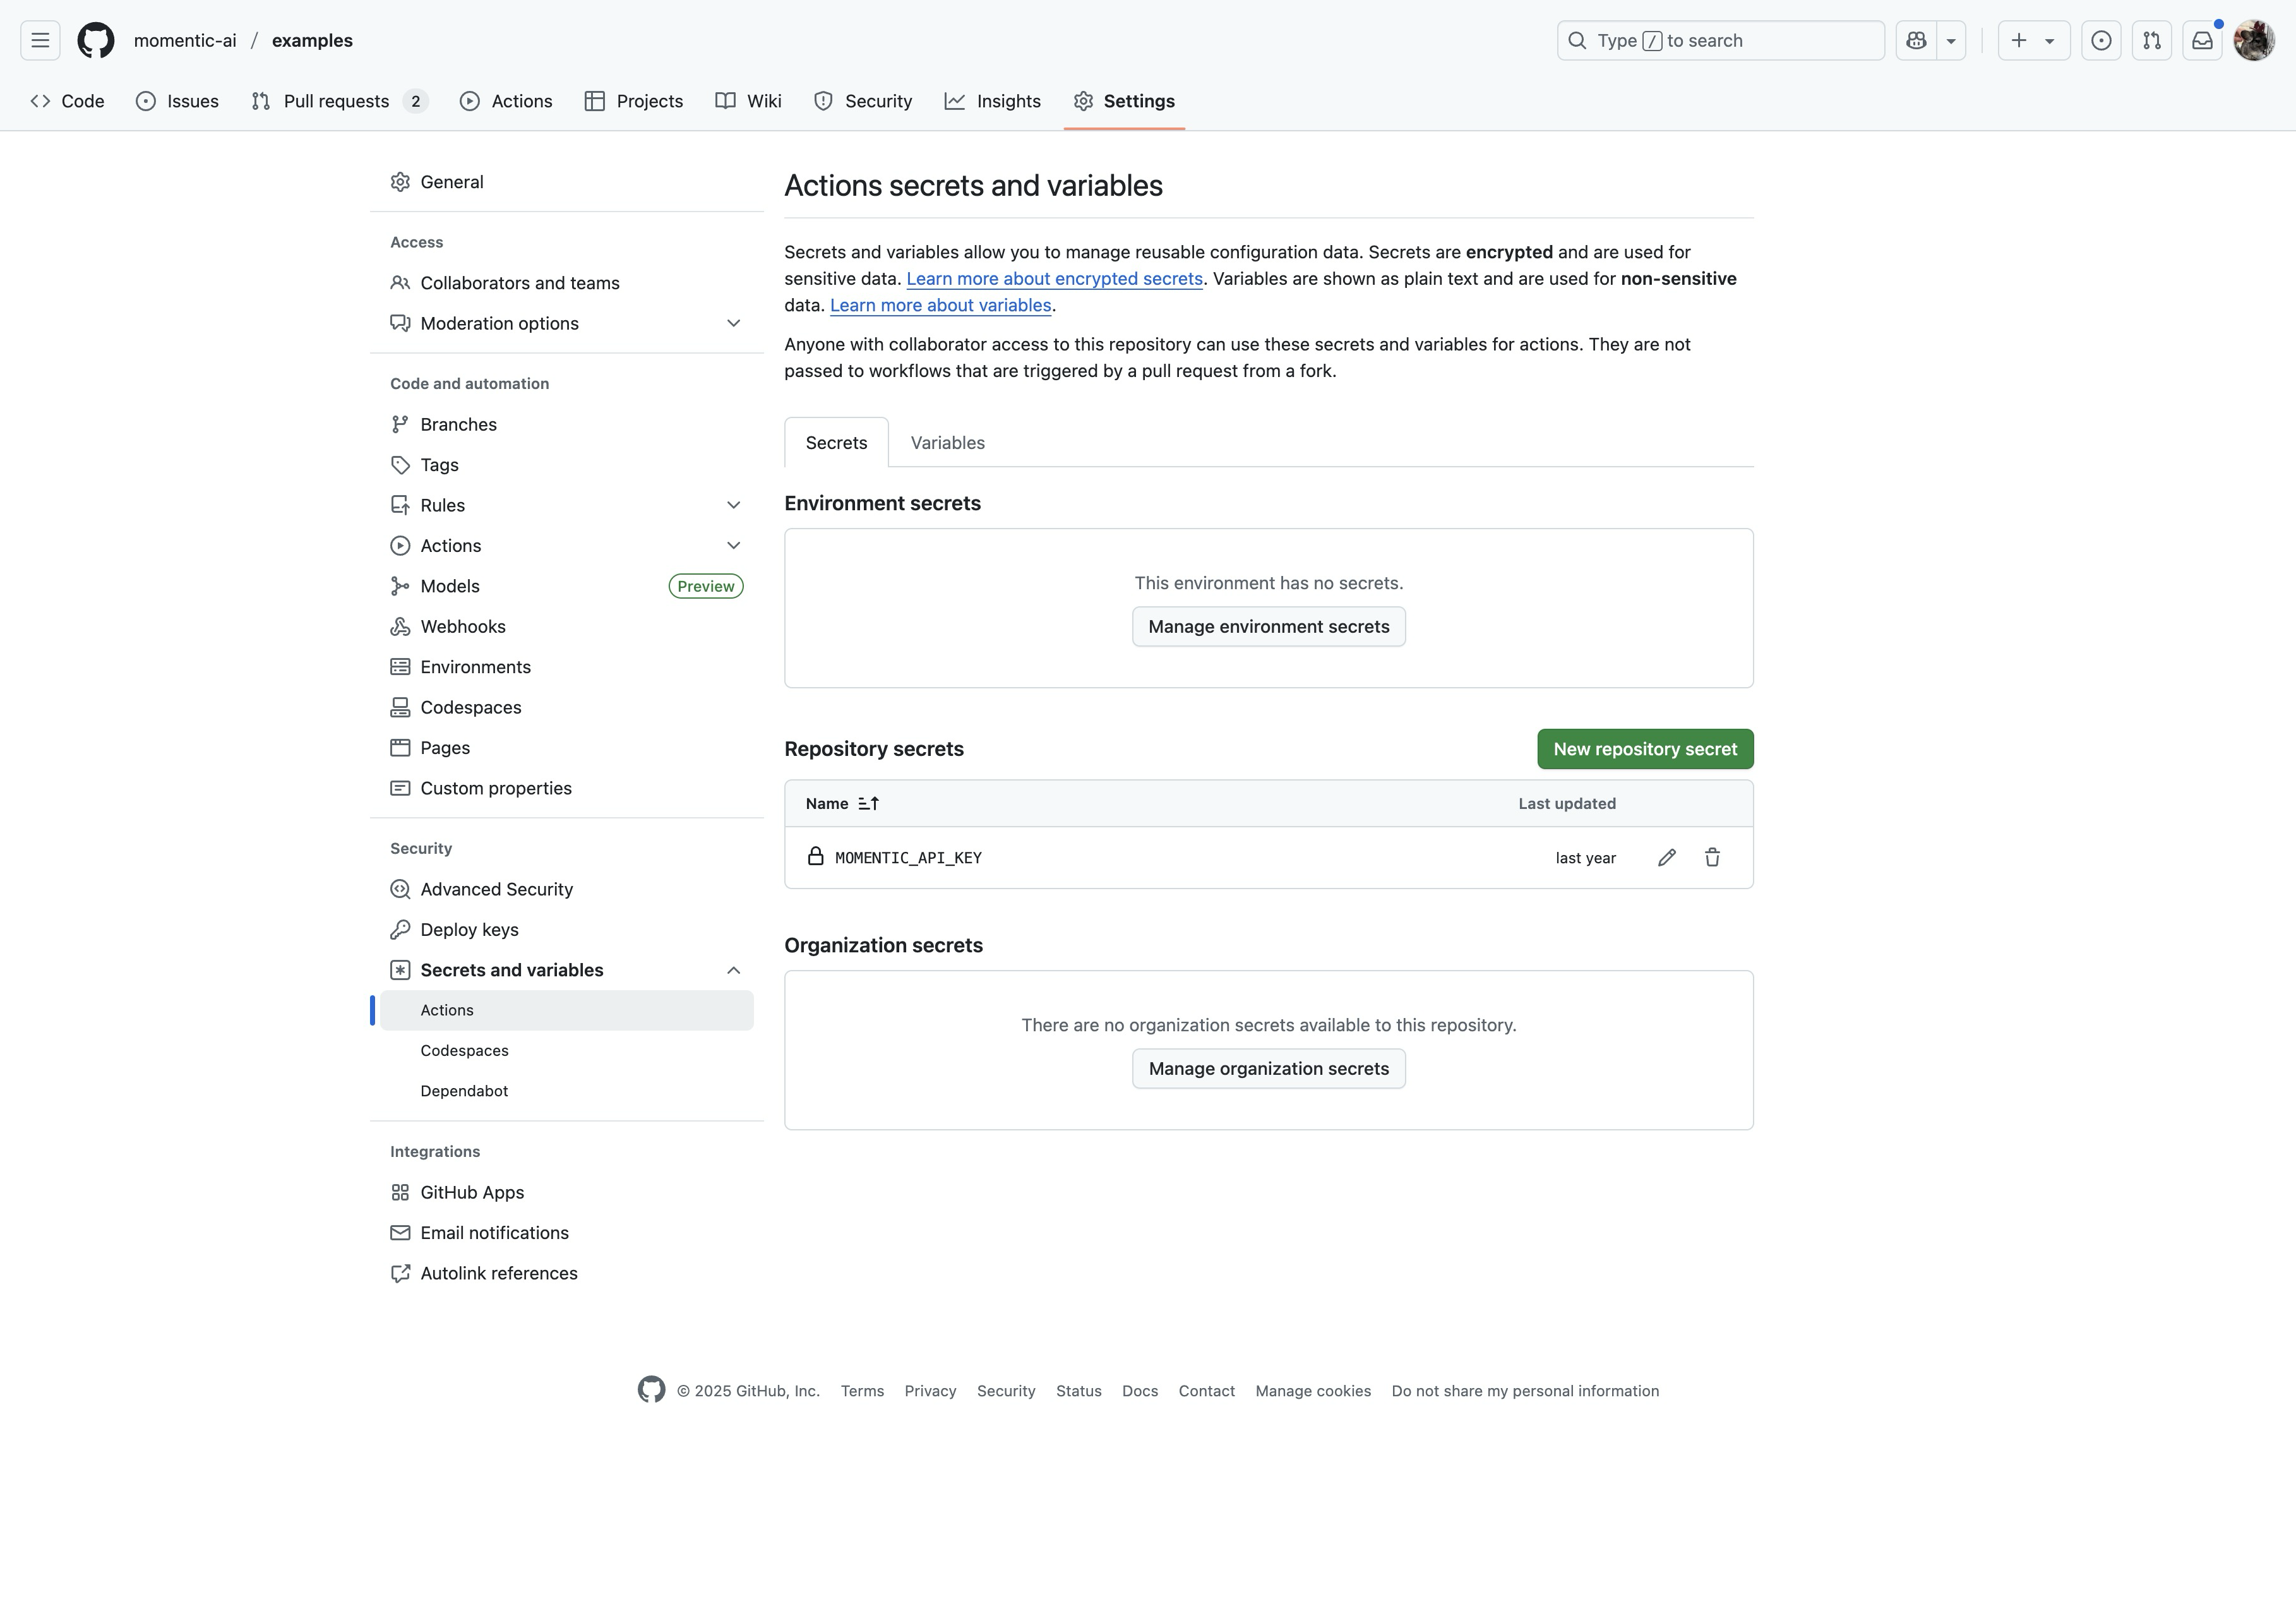Select the Secrets tab
Image resolution: width=2296 pixels, height=1599 pixels.
(x=836, y=443)
